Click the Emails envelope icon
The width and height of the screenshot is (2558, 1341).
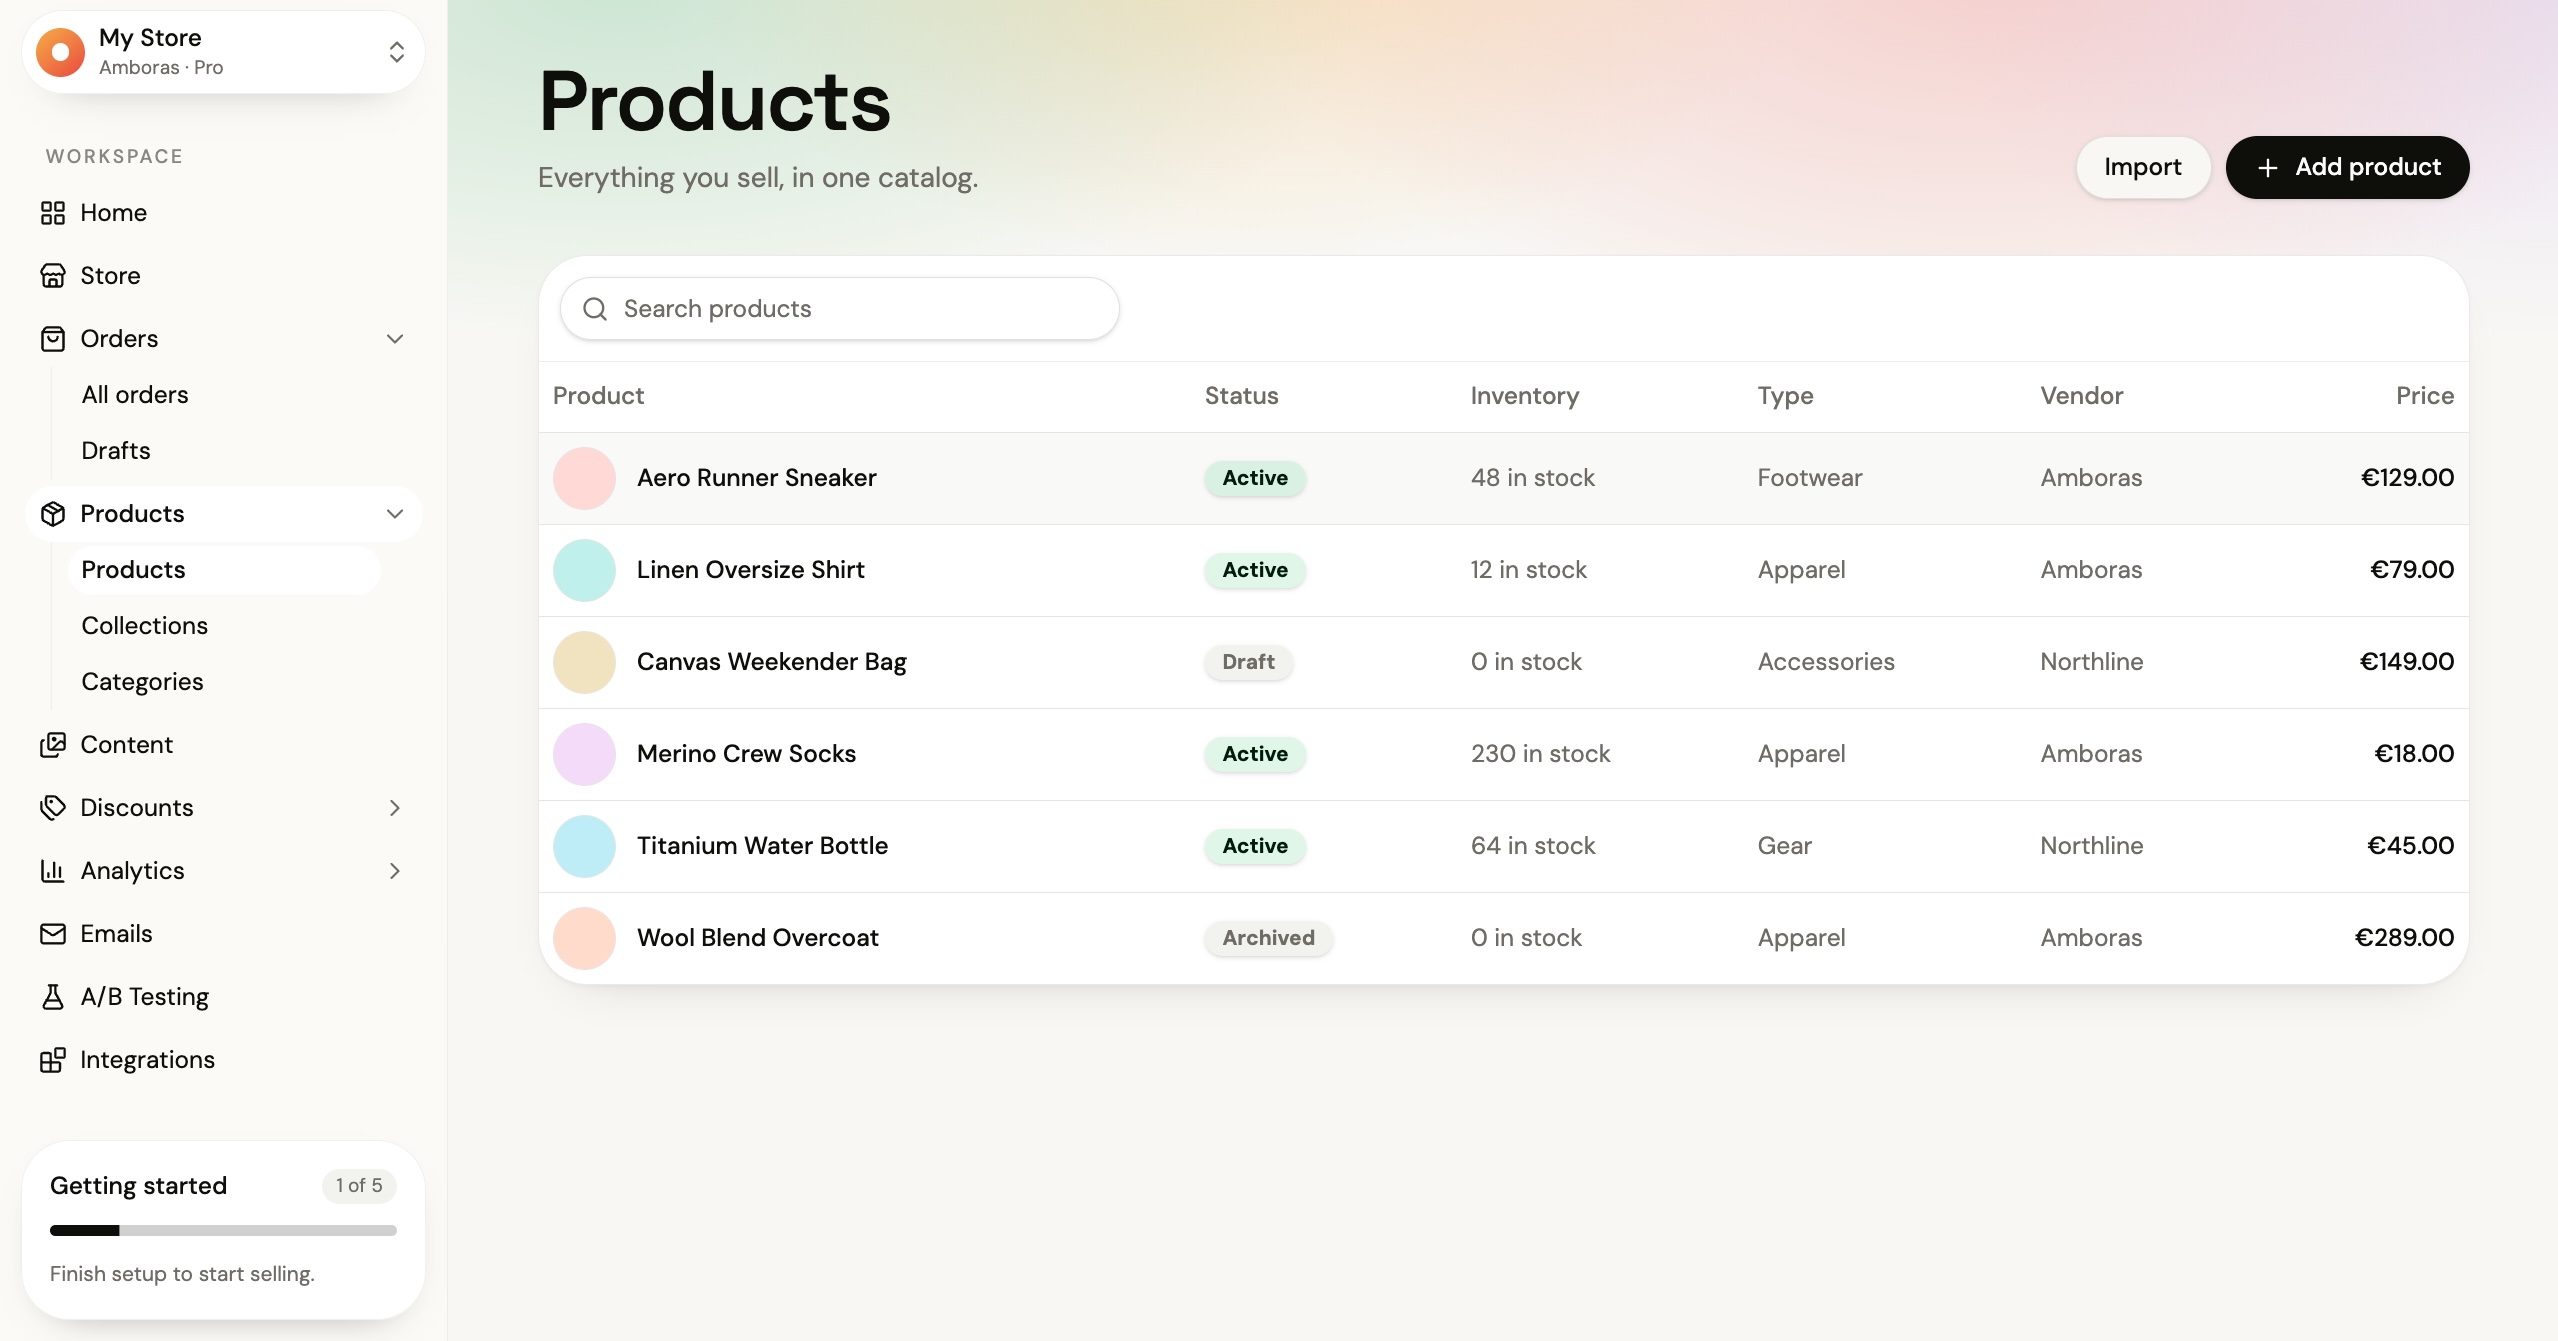(53, 934)
